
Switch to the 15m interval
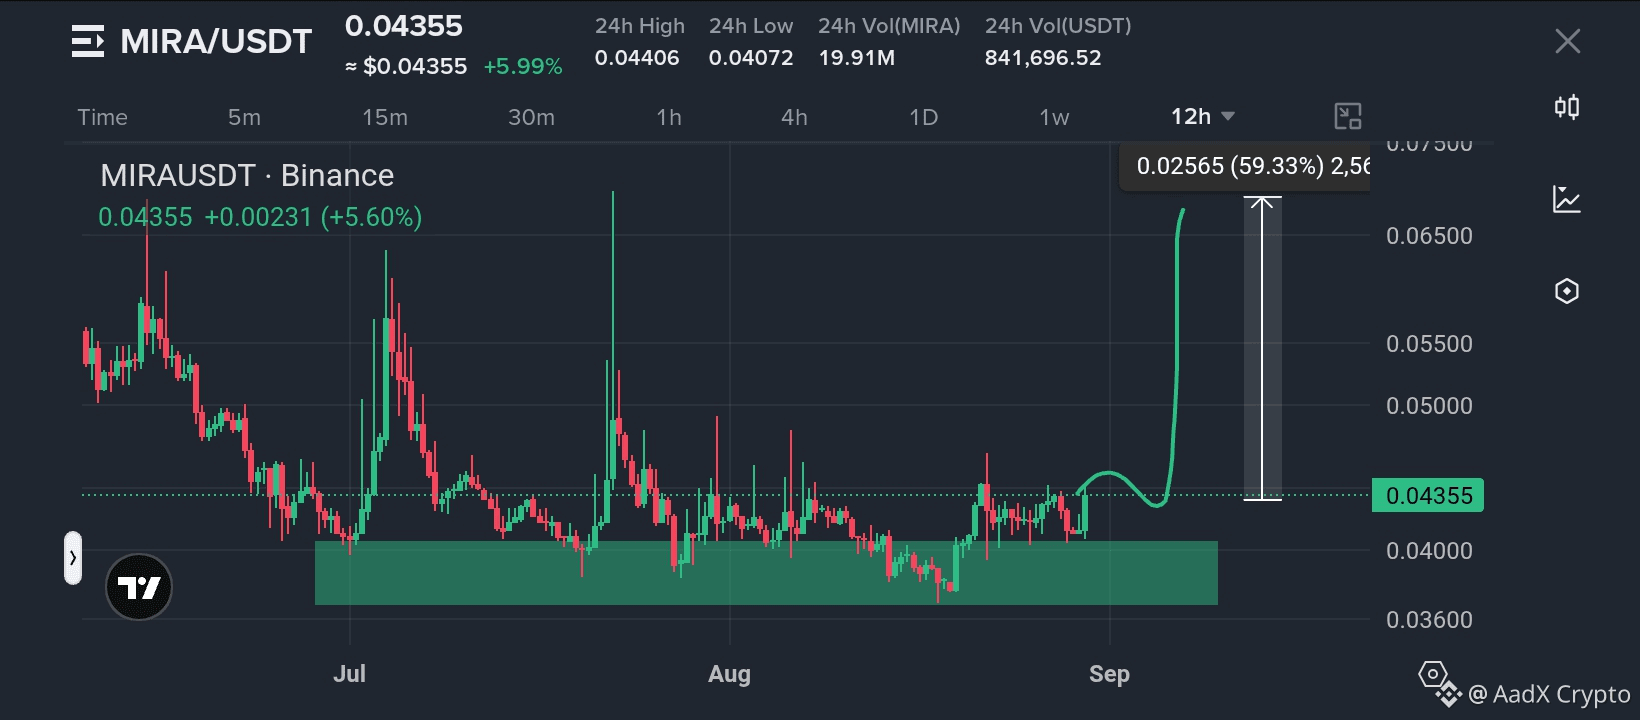[385, 117]
